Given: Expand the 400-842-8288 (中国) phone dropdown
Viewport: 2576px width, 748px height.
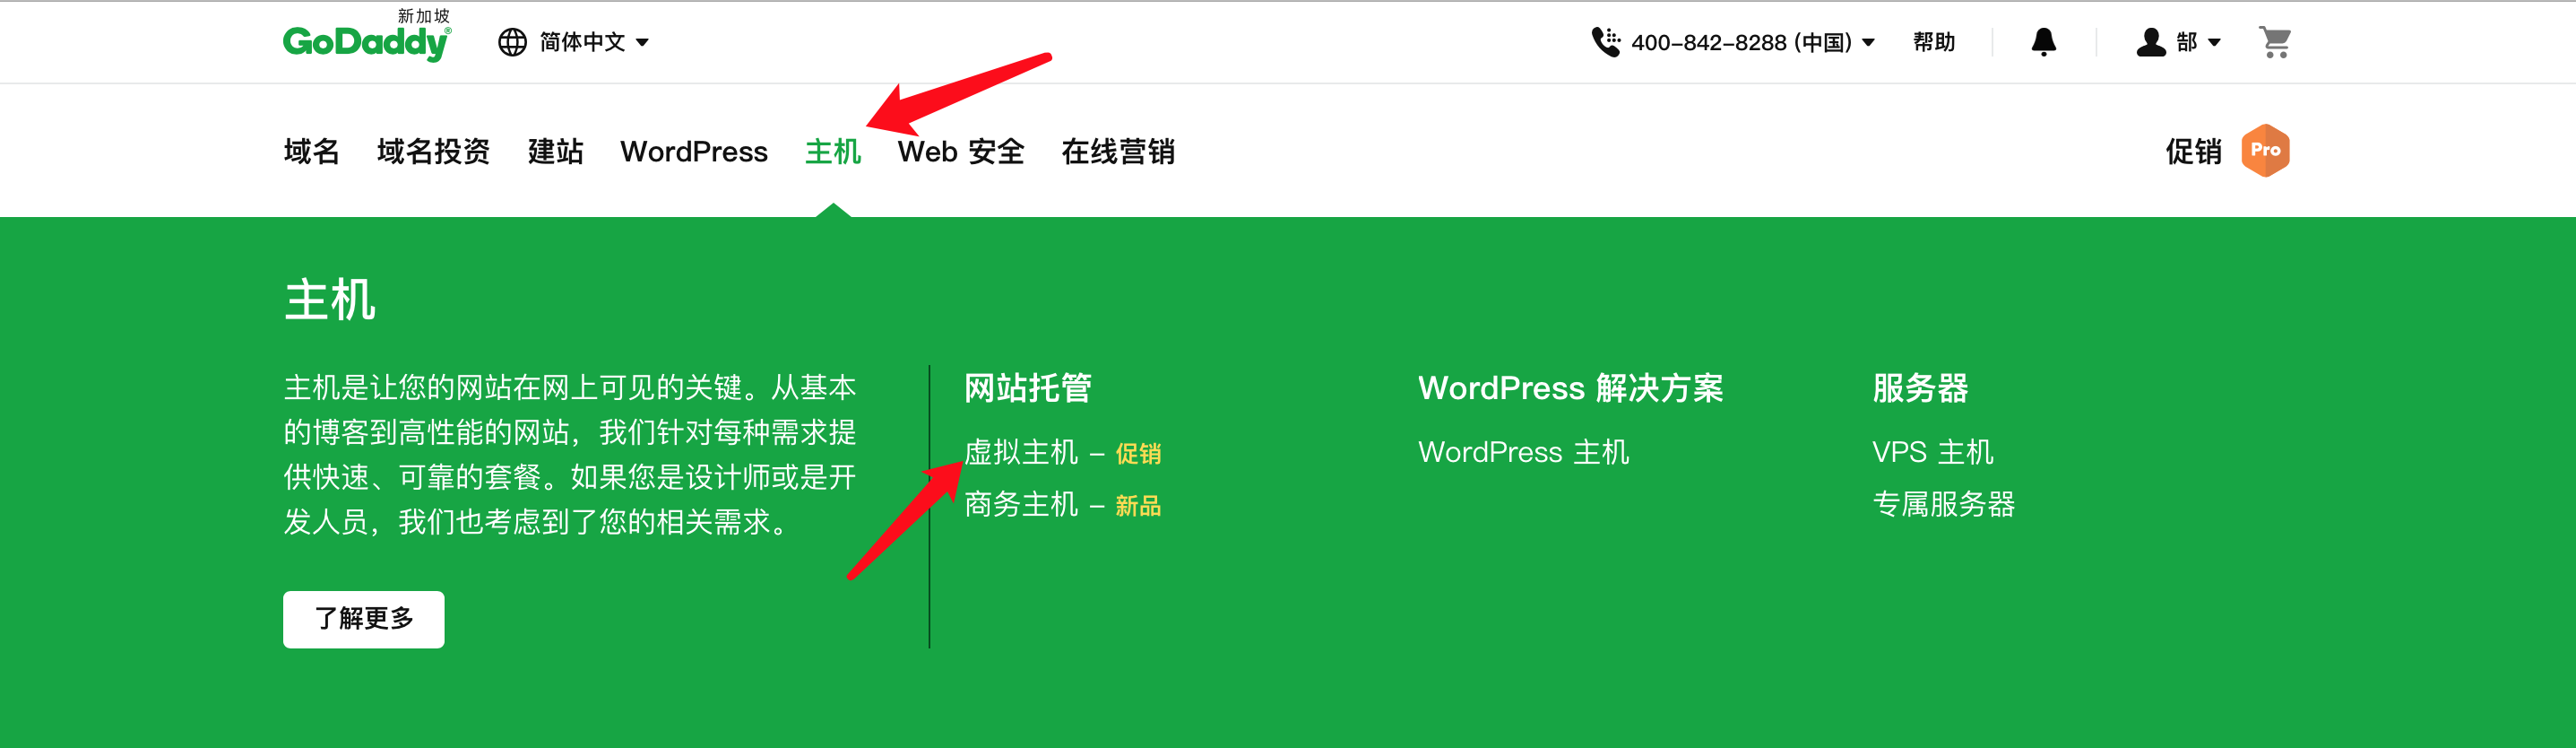Looking at the screenshot, I should pyautogui.click(x=1752, y=42).
